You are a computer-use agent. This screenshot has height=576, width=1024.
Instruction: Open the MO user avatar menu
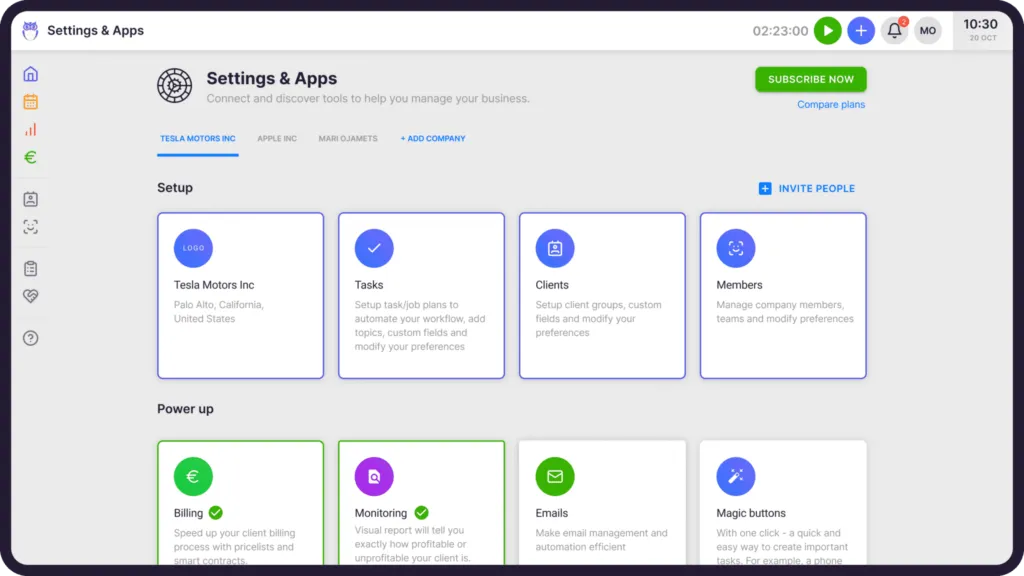pos(927,31)
